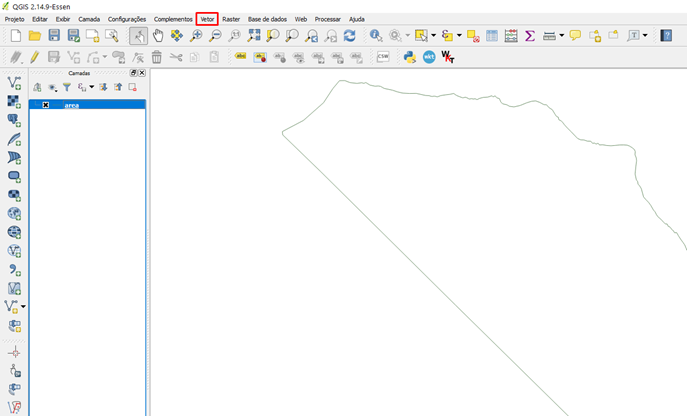
Task: Remove selected layer from Camadas panel
Action: 132,87
